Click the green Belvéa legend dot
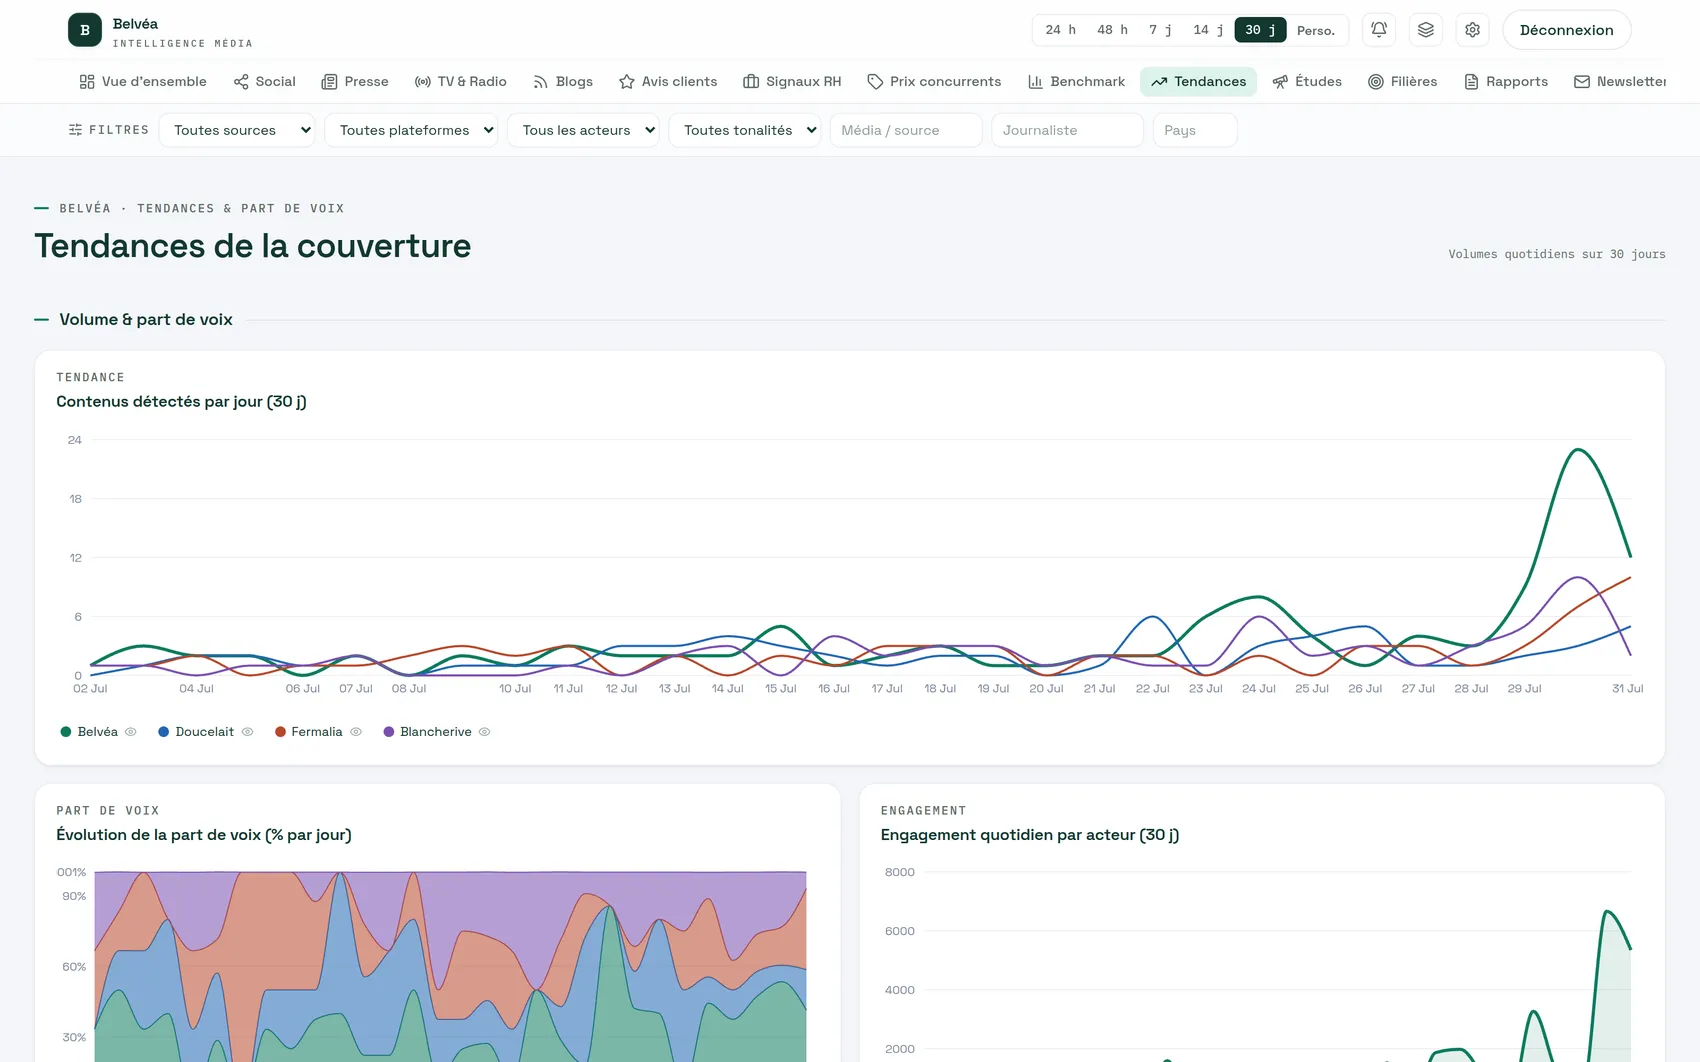The width and height of the screenshot is (1700, 1062). click(x=66, y=732)
